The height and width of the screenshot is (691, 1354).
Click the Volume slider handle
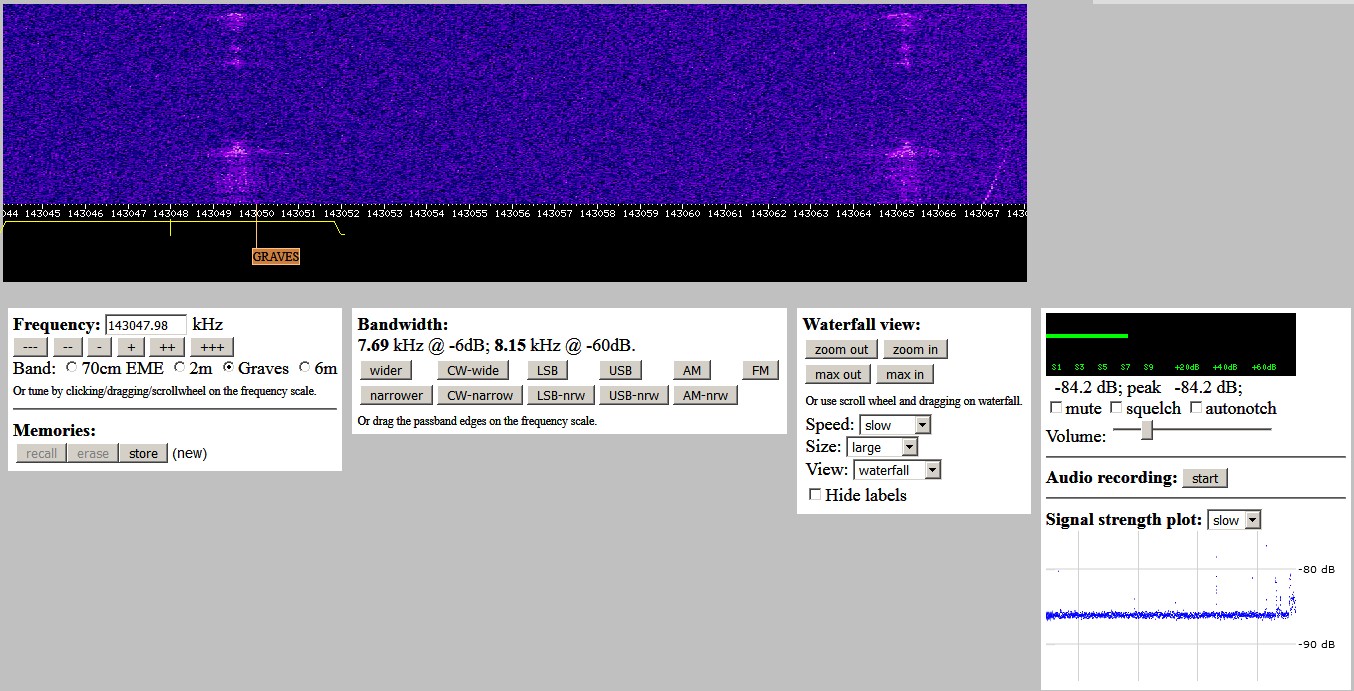click(x=1148, y=429)
